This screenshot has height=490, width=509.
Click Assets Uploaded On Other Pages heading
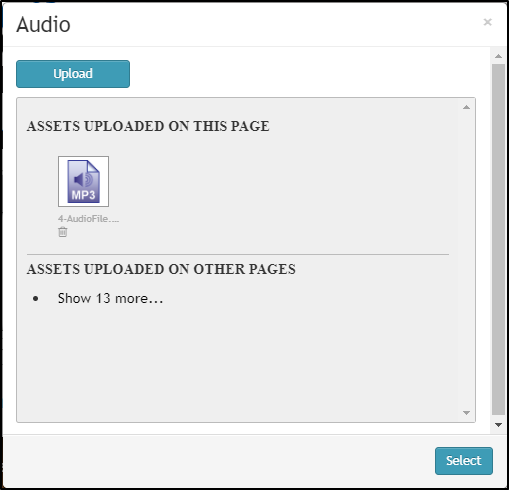pyautogui.click(x=161, y=269)
